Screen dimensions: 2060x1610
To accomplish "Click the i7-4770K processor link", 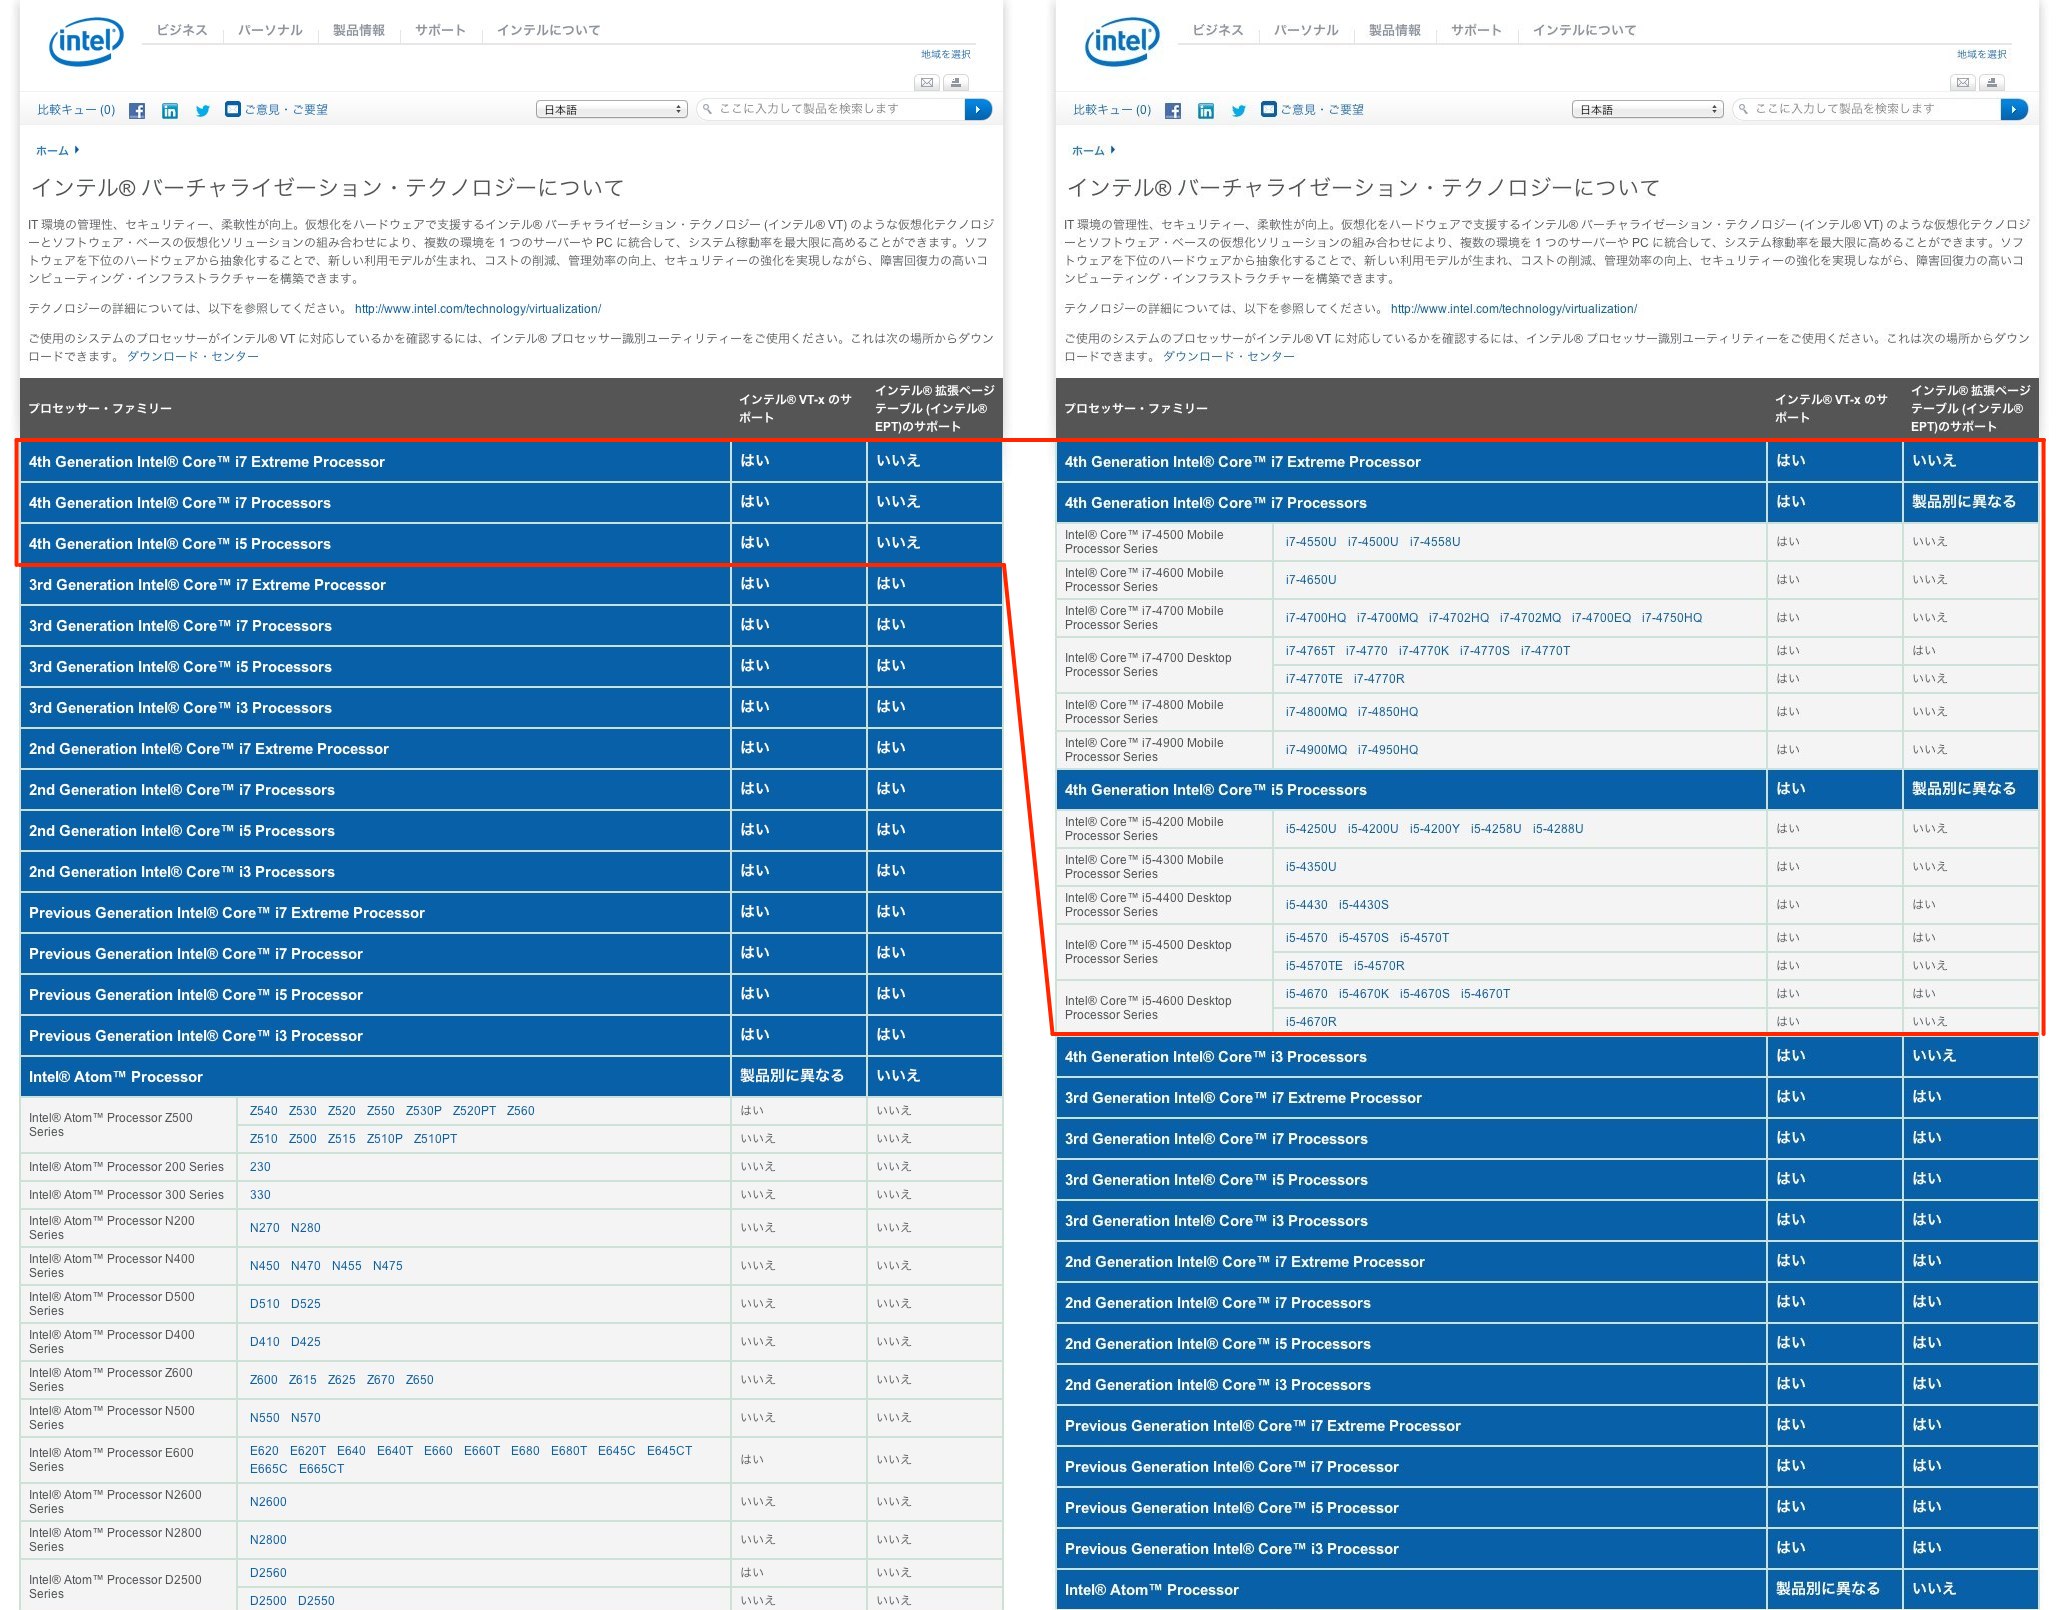I will (x=1423, y=651).
